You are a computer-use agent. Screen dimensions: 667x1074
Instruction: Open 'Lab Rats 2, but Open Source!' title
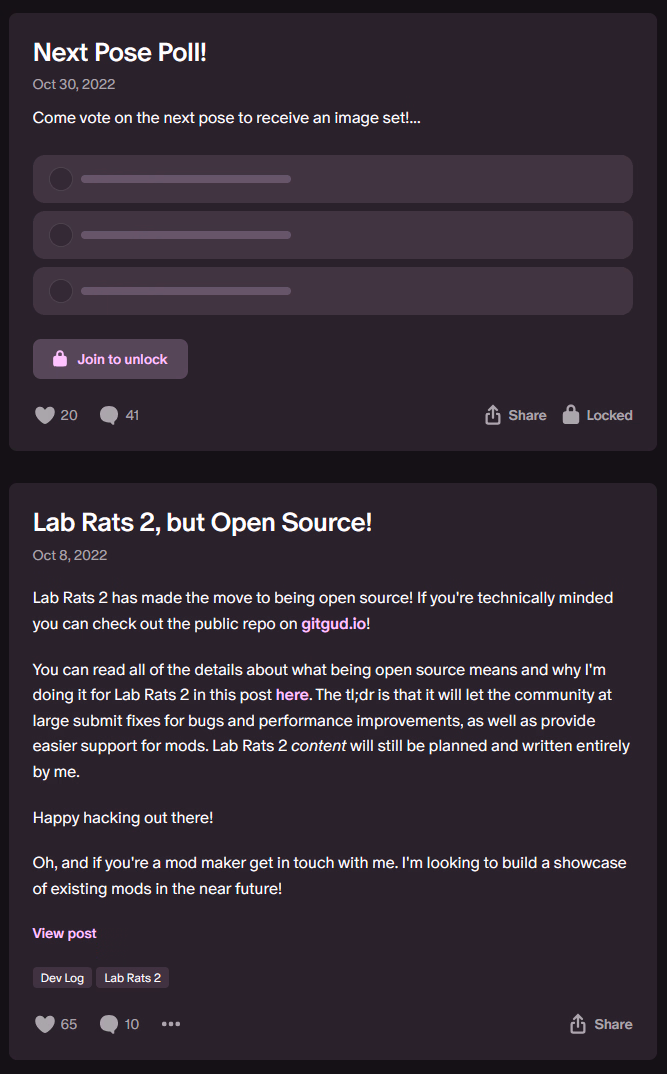click(x=203, y=522)
